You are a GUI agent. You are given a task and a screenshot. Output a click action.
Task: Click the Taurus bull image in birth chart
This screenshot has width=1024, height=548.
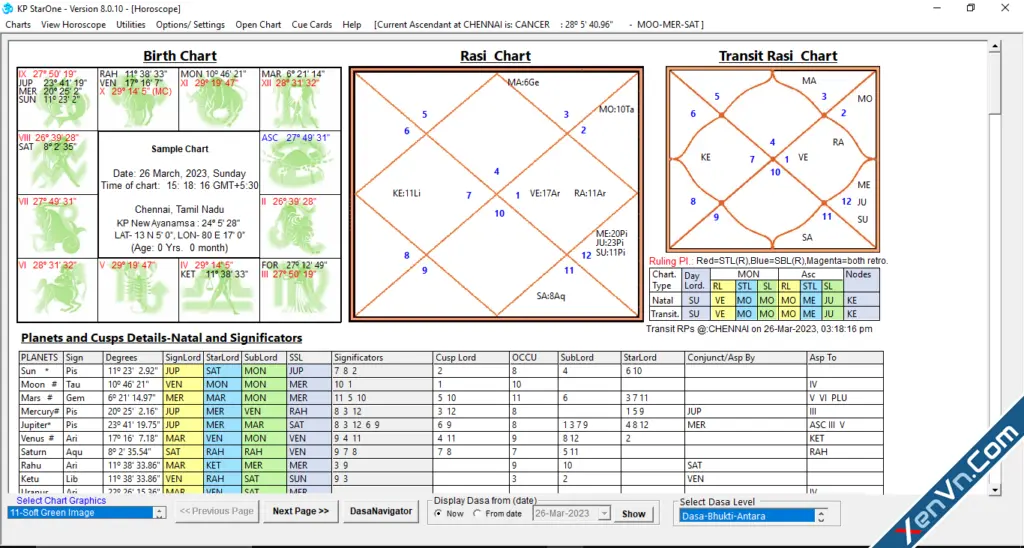[219, 105]
